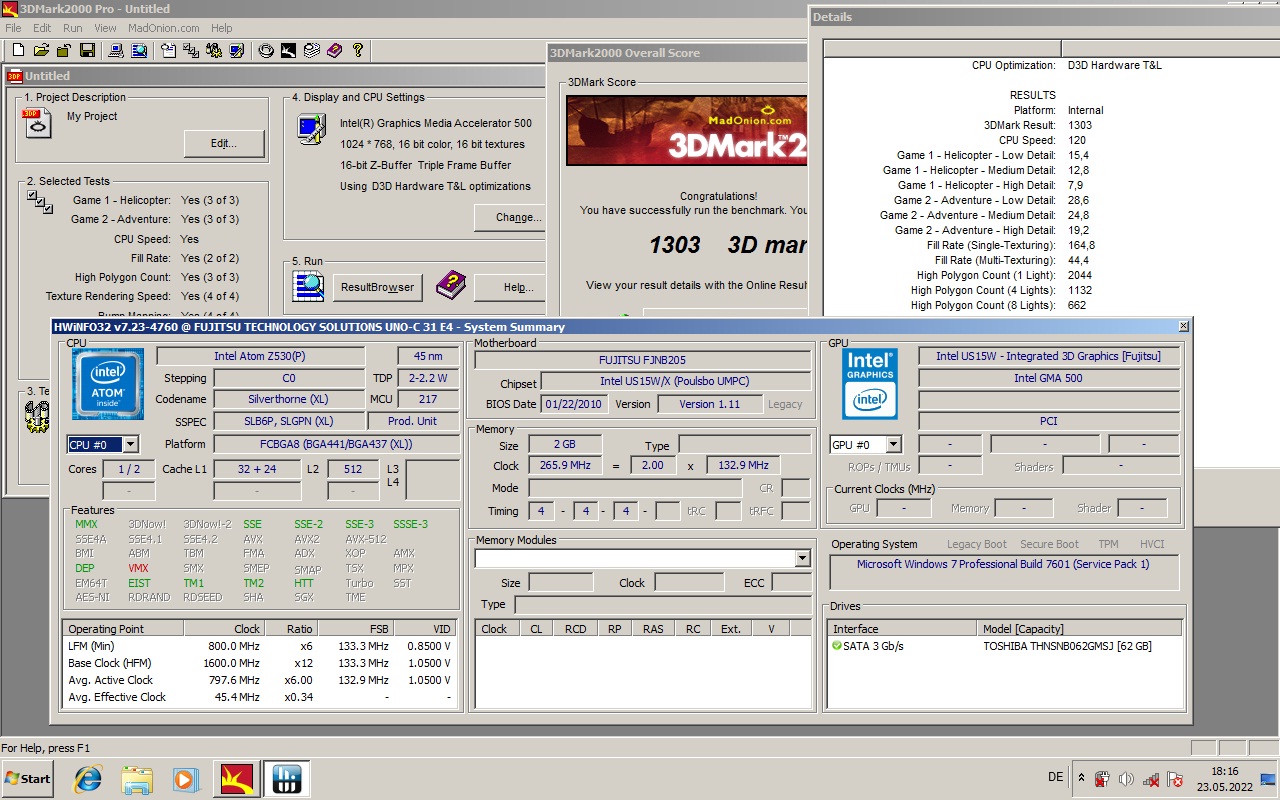Click the clock showing 18:16 in the tray

1224,771
